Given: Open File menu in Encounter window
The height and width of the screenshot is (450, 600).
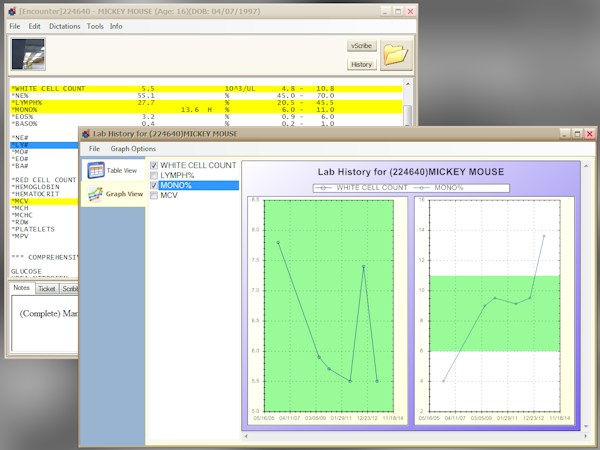Looking at the screenshot, I should pyautogui.click(x=15, y=26).
